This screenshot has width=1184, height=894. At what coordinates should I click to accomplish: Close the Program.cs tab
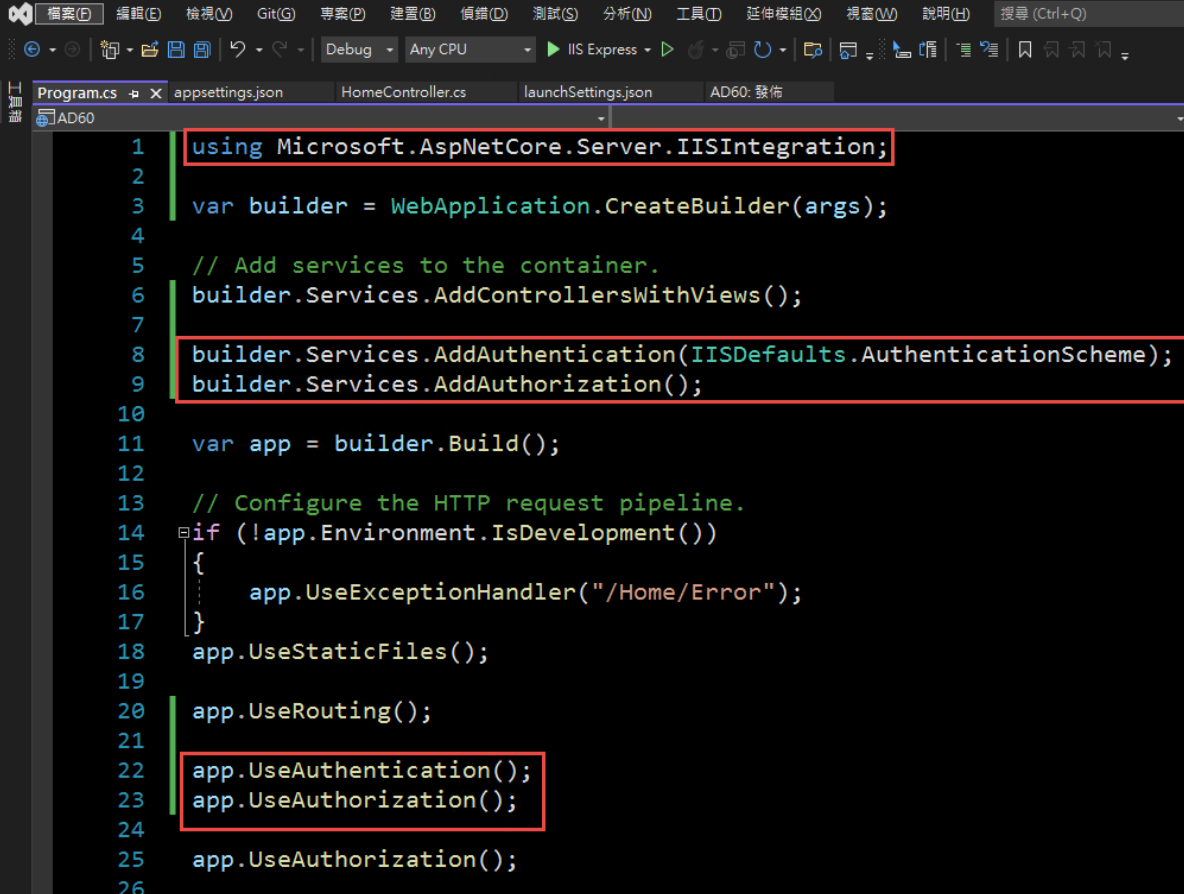tap(156, 94)
